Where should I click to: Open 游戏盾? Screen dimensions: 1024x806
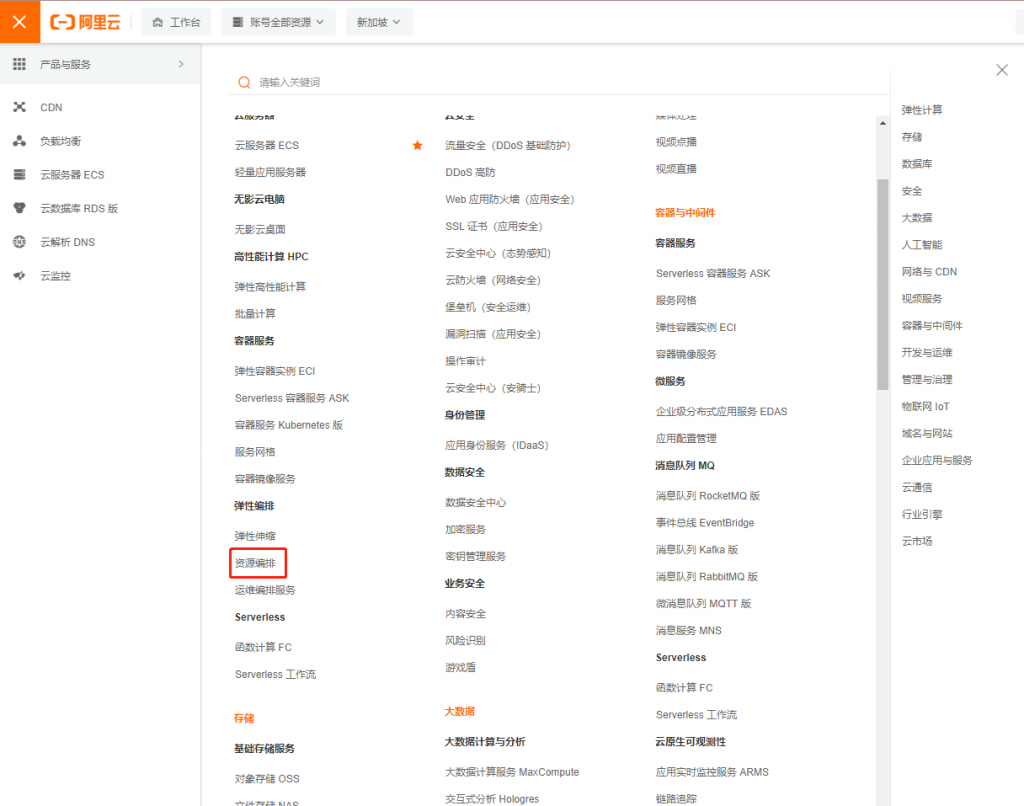[x=460, y=668]
